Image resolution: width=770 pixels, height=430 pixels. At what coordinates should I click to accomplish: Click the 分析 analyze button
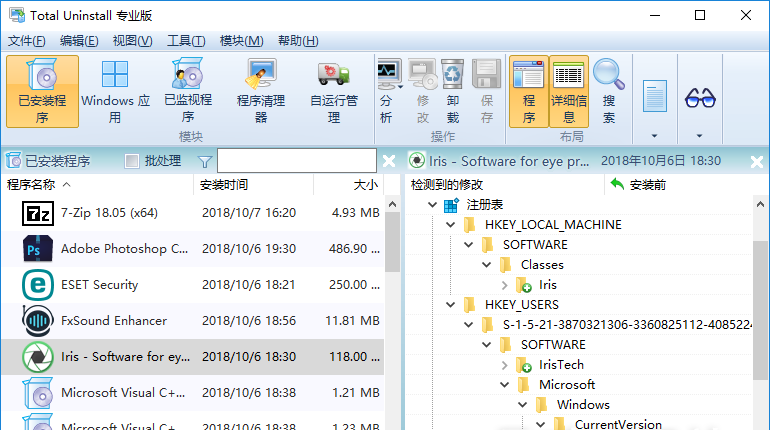[x=390, y=91]
